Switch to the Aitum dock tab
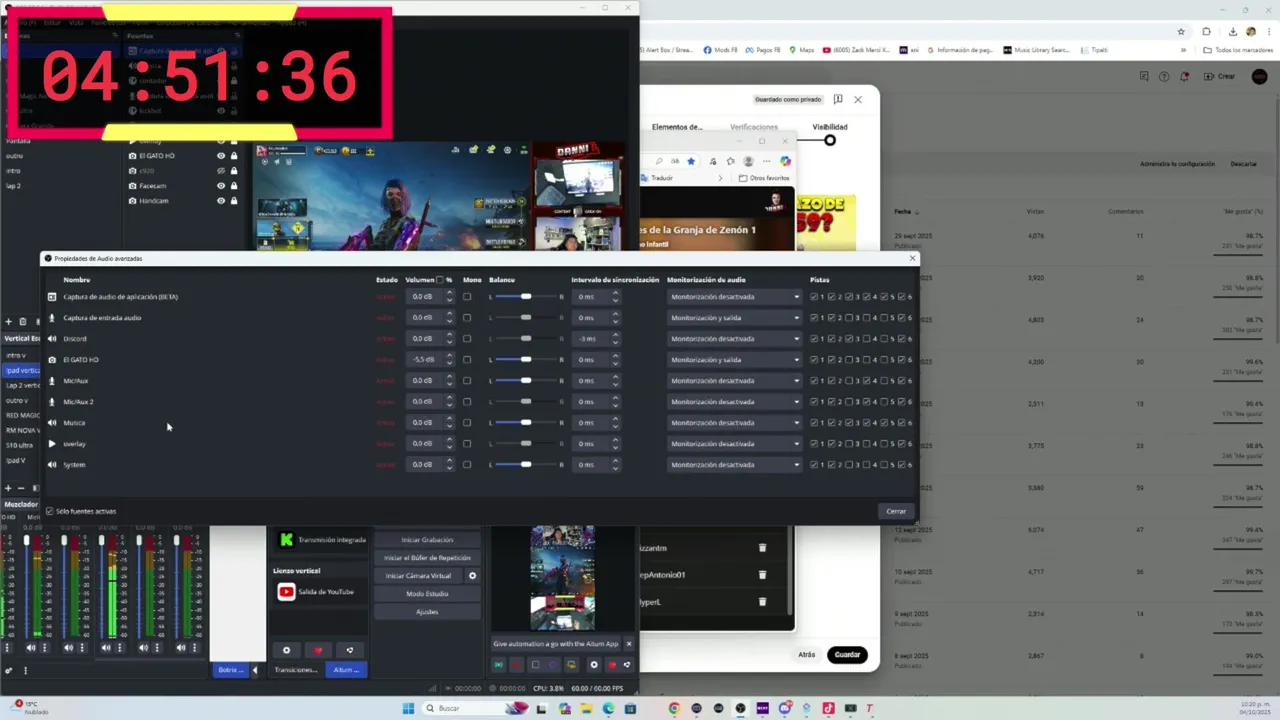The image size is (1280, 720). tap(347, 670)
